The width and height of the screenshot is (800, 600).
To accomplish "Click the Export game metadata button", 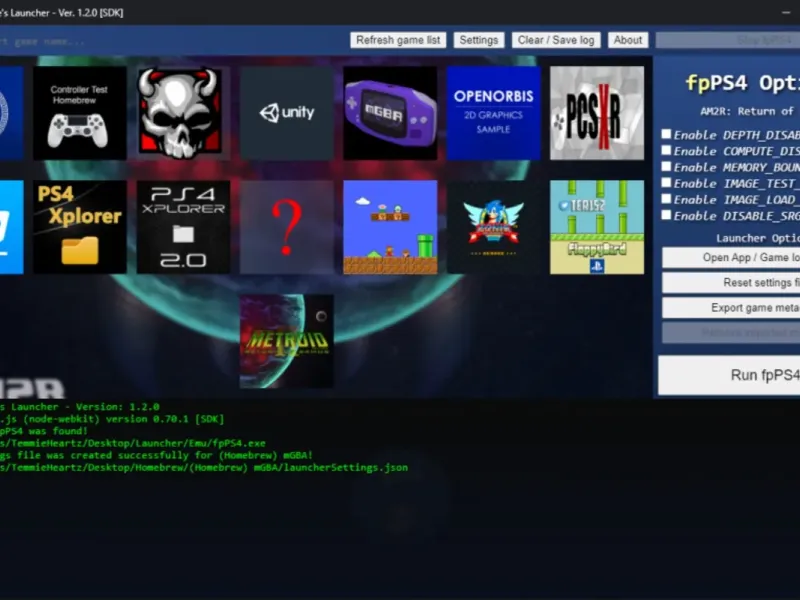I will point(731,308).
